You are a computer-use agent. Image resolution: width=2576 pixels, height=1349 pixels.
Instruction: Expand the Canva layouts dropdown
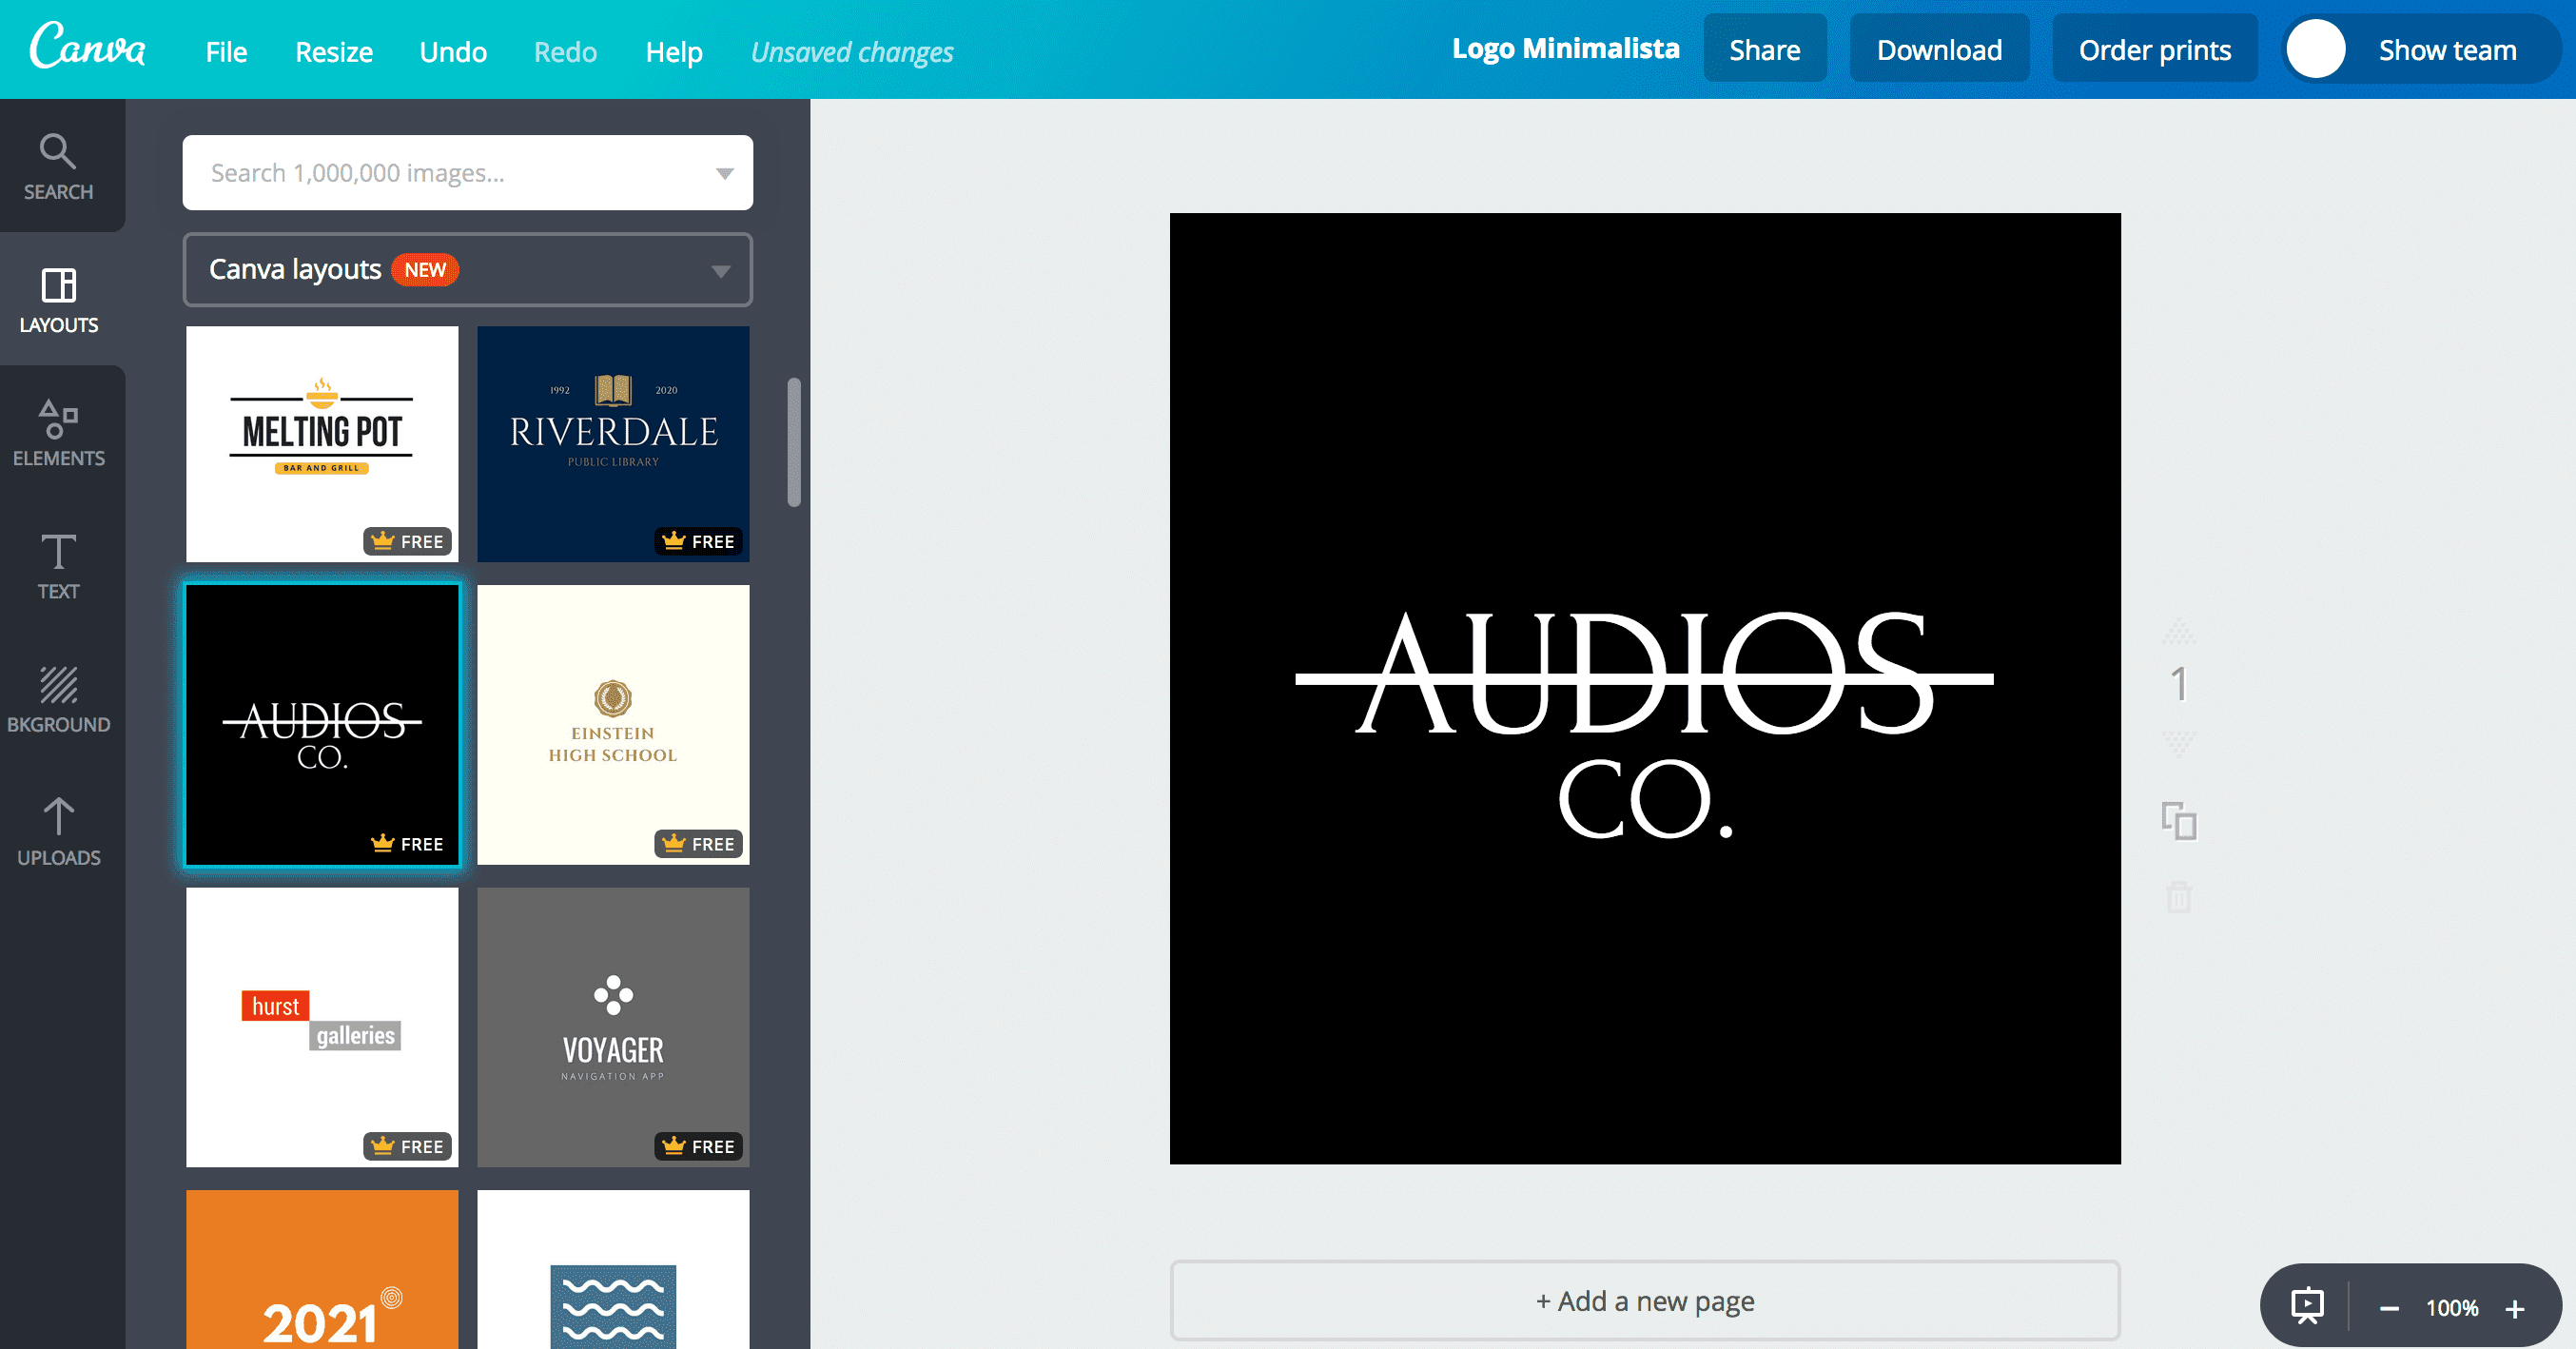720,270
